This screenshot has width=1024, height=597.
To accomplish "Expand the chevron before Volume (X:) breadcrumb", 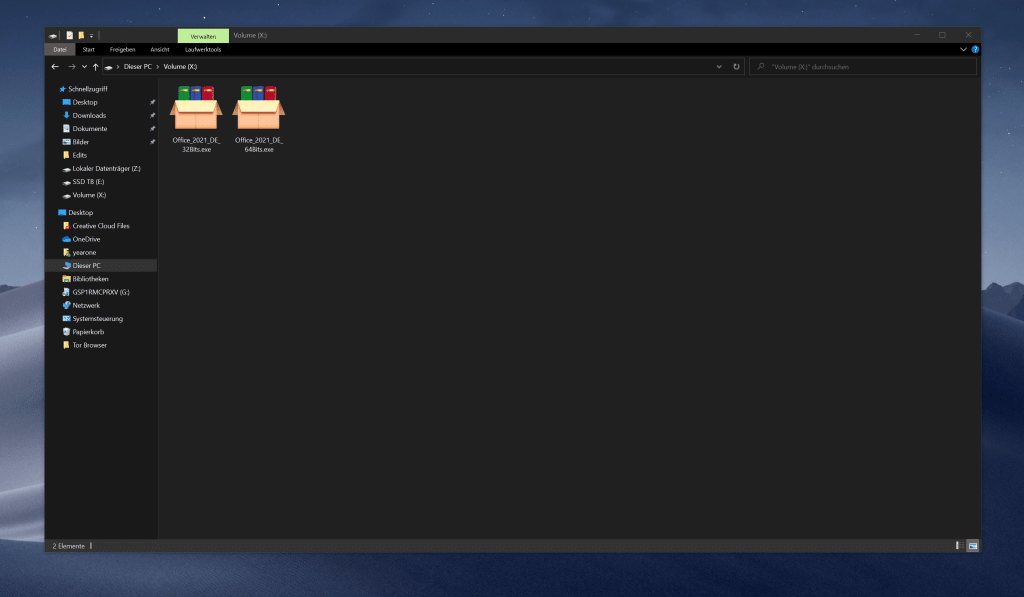I will point(157,67).
